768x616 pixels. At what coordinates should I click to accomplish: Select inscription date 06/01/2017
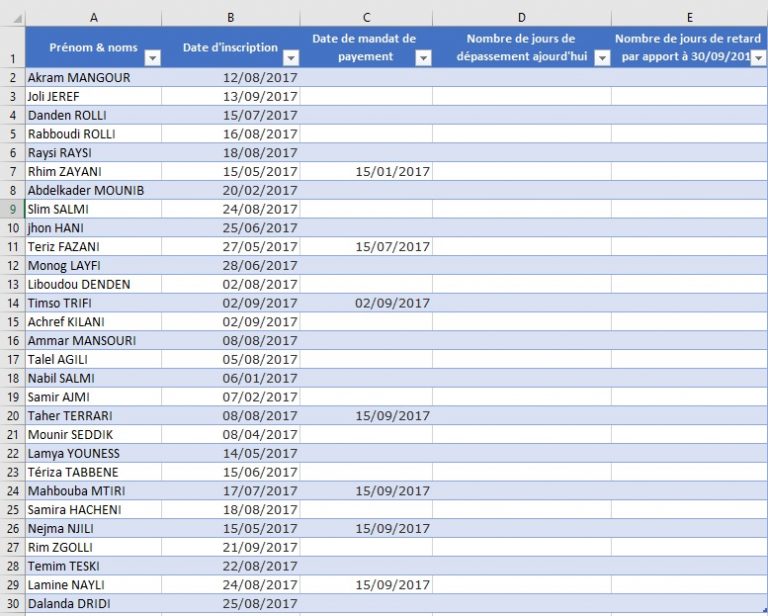click(231, 379)
